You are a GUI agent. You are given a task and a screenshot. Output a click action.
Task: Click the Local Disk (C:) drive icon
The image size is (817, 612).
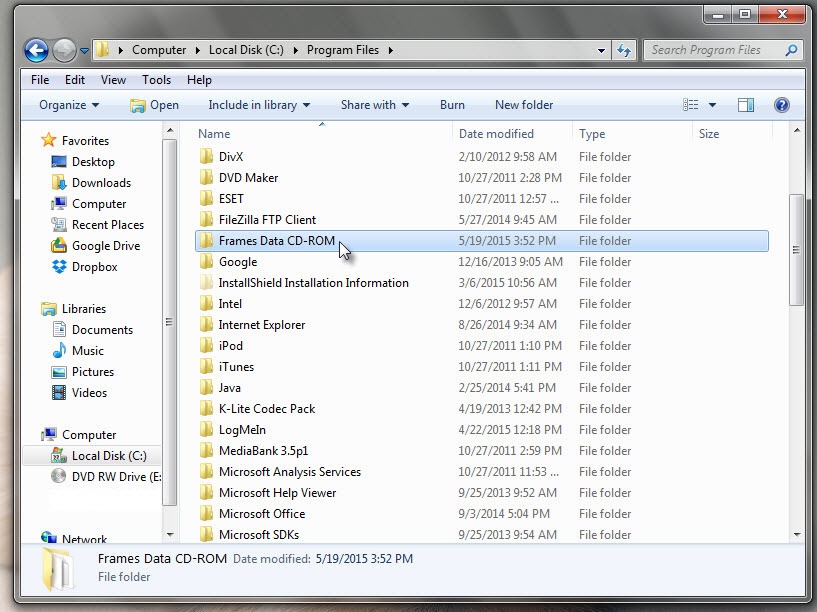click(x=59, y=456)
